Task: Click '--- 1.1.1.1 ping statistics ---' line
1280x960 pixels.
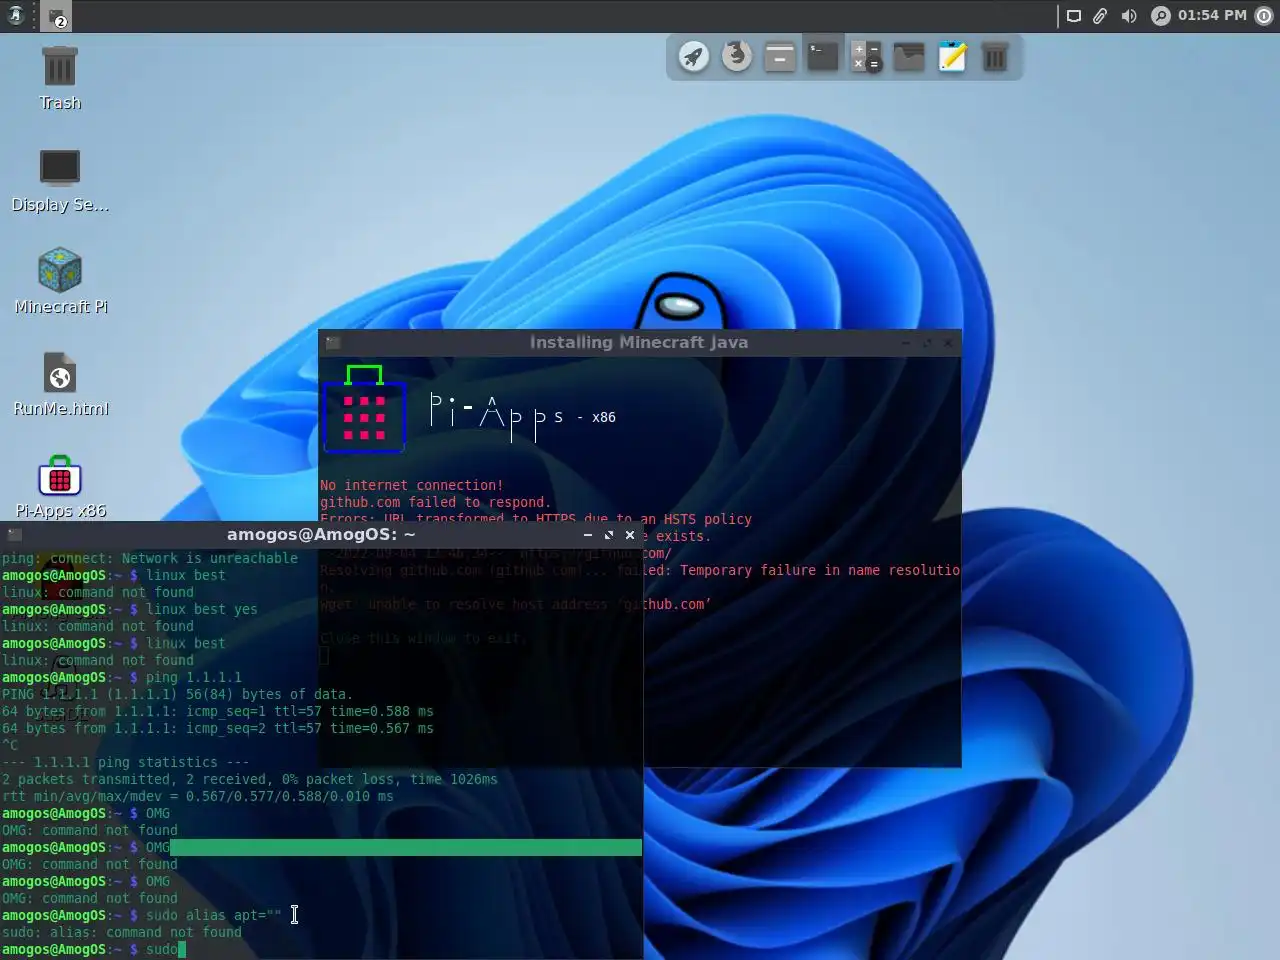Action: click(125, 762)
